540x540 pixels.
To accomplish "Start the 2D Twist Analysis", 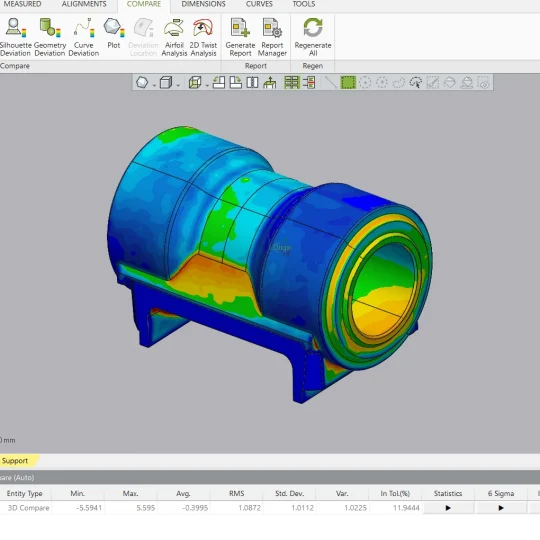I will [x=203, y=37].
